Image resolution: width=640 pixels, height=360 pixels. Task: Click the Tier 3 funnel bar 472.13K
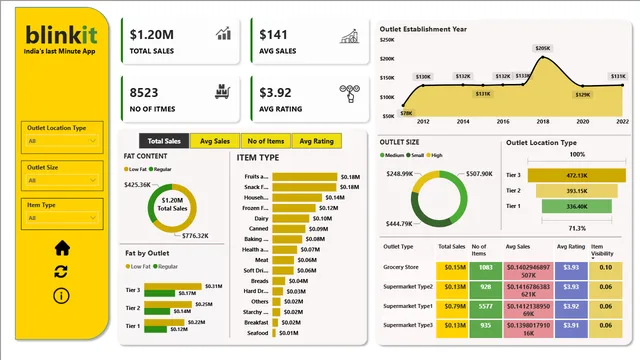tap(577, 175)
